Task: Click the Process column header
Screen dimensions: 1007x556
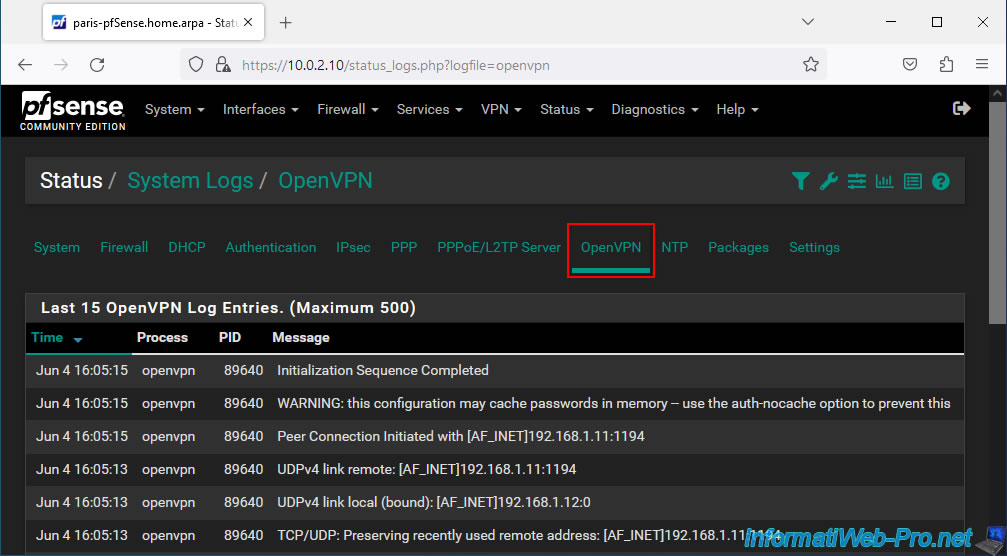Action: [x=162, y=338]
